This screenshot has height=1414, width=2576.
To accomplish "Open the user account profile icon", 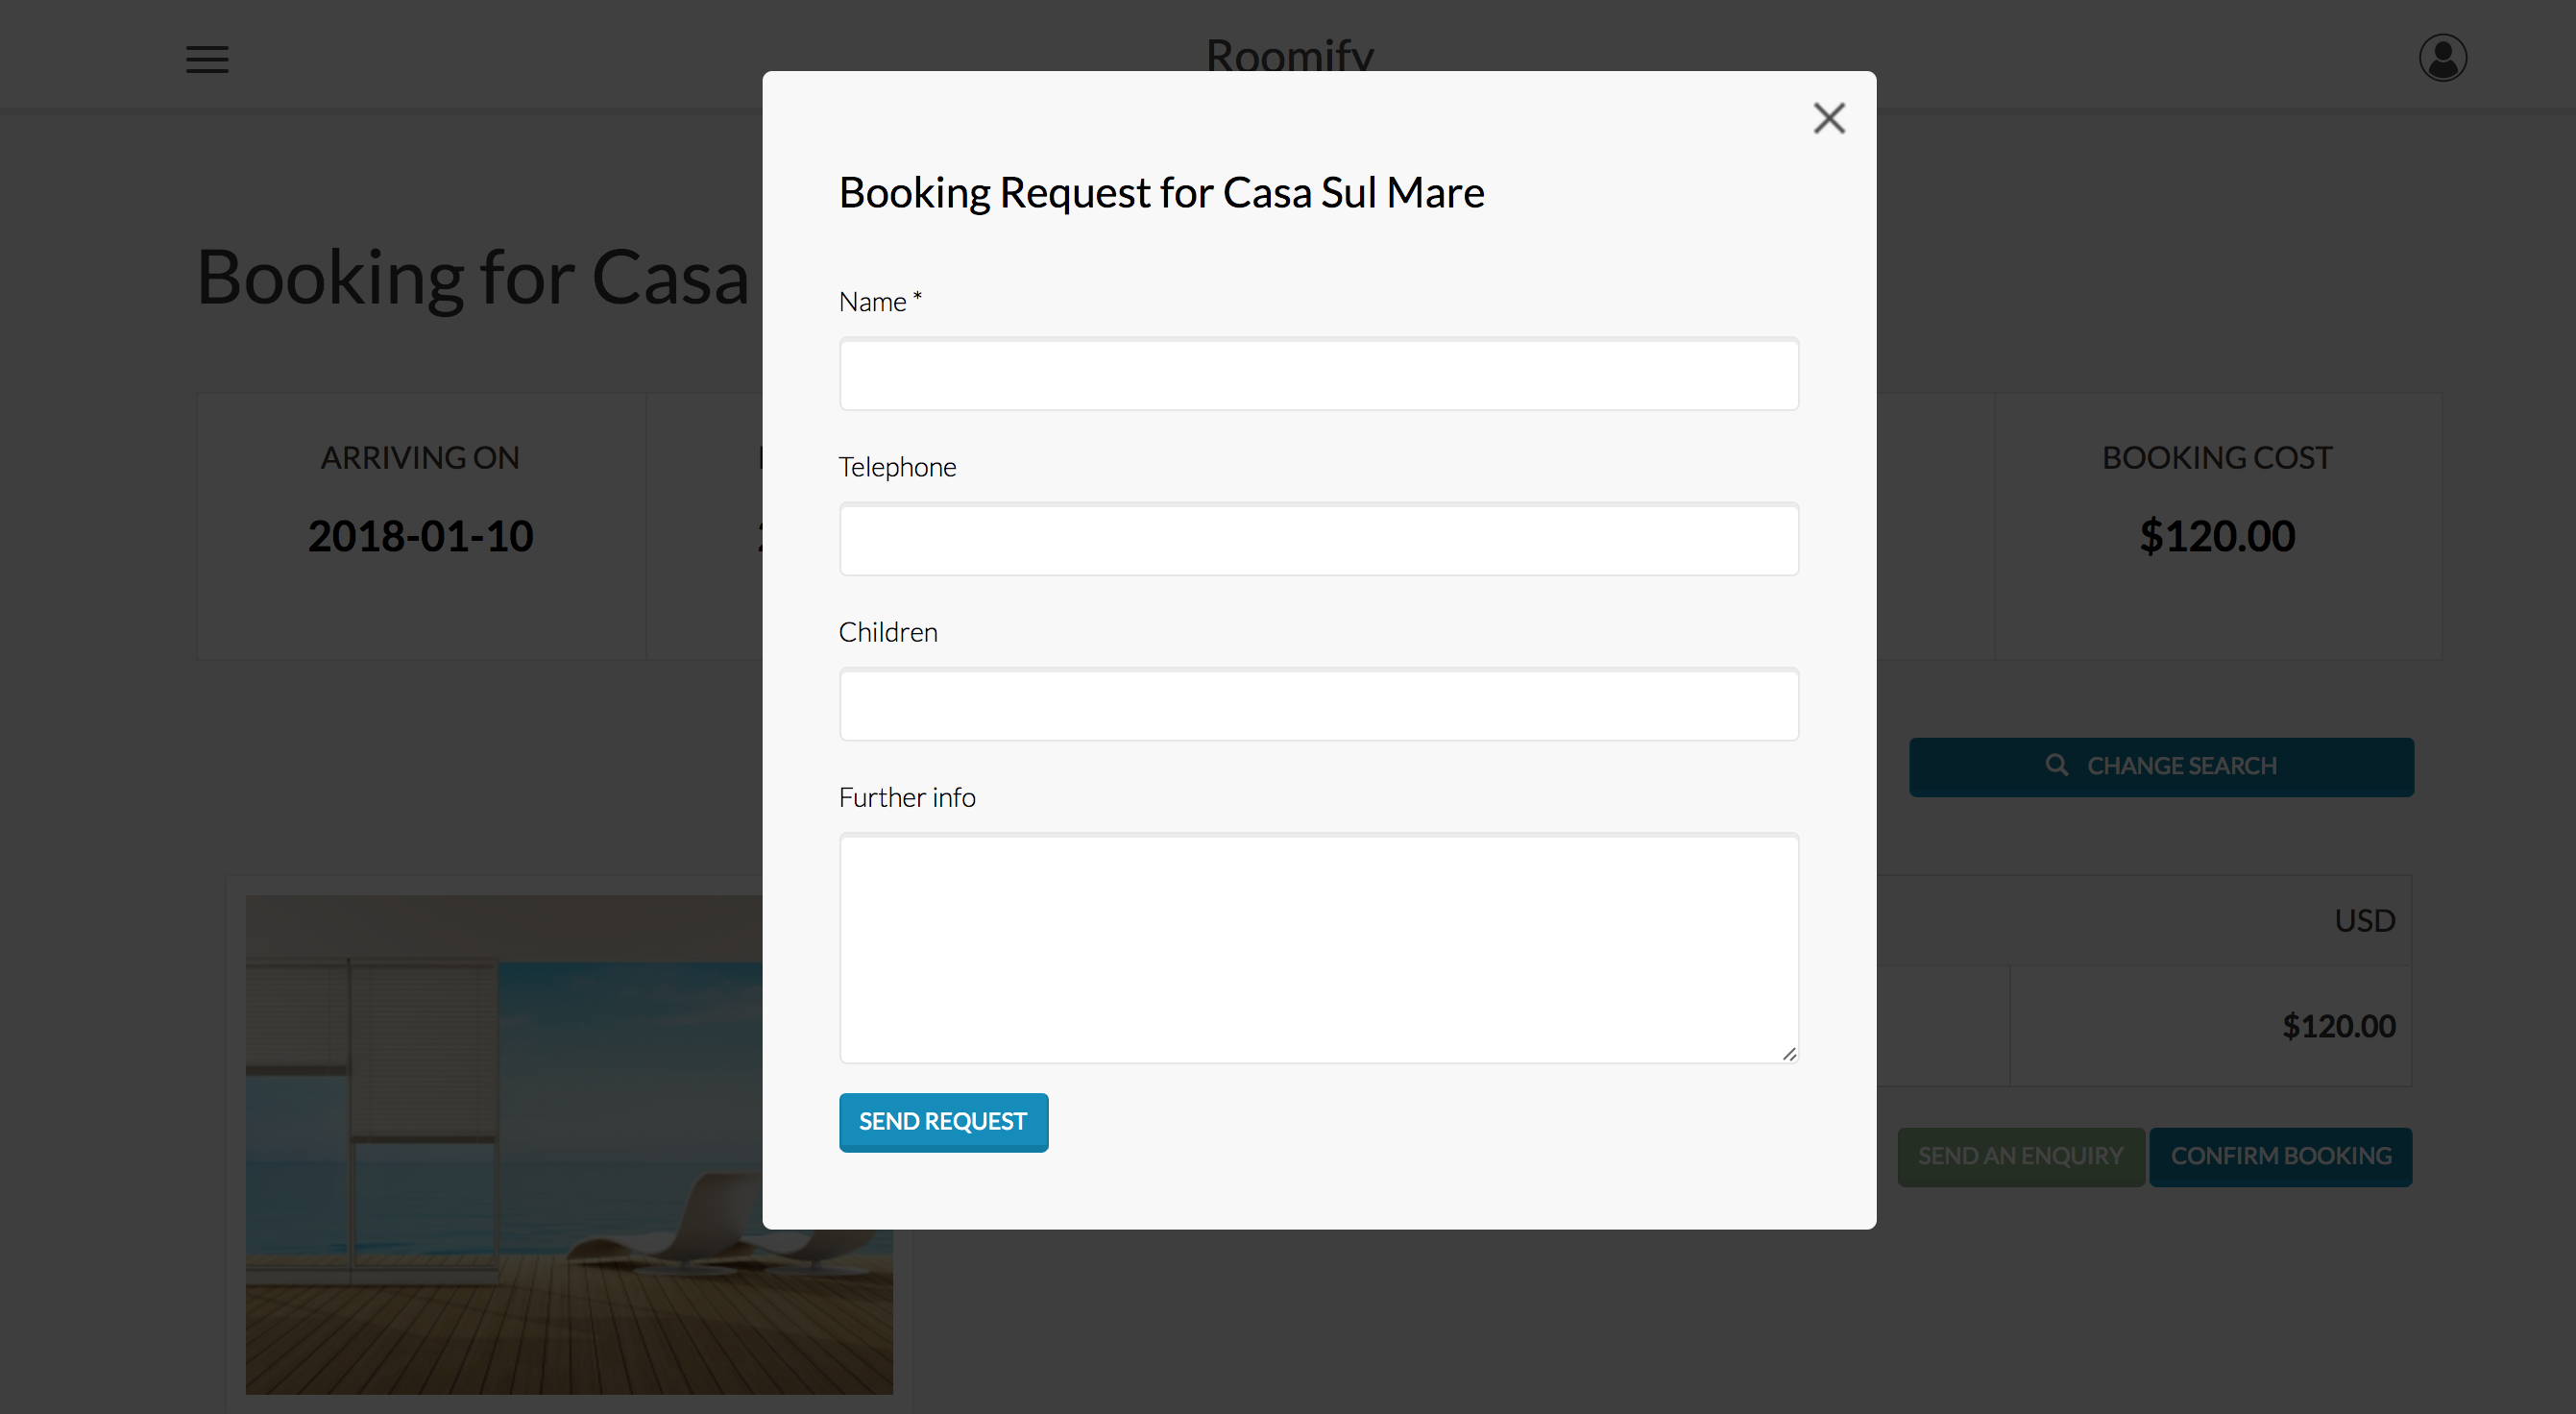I will (2442, 58).
